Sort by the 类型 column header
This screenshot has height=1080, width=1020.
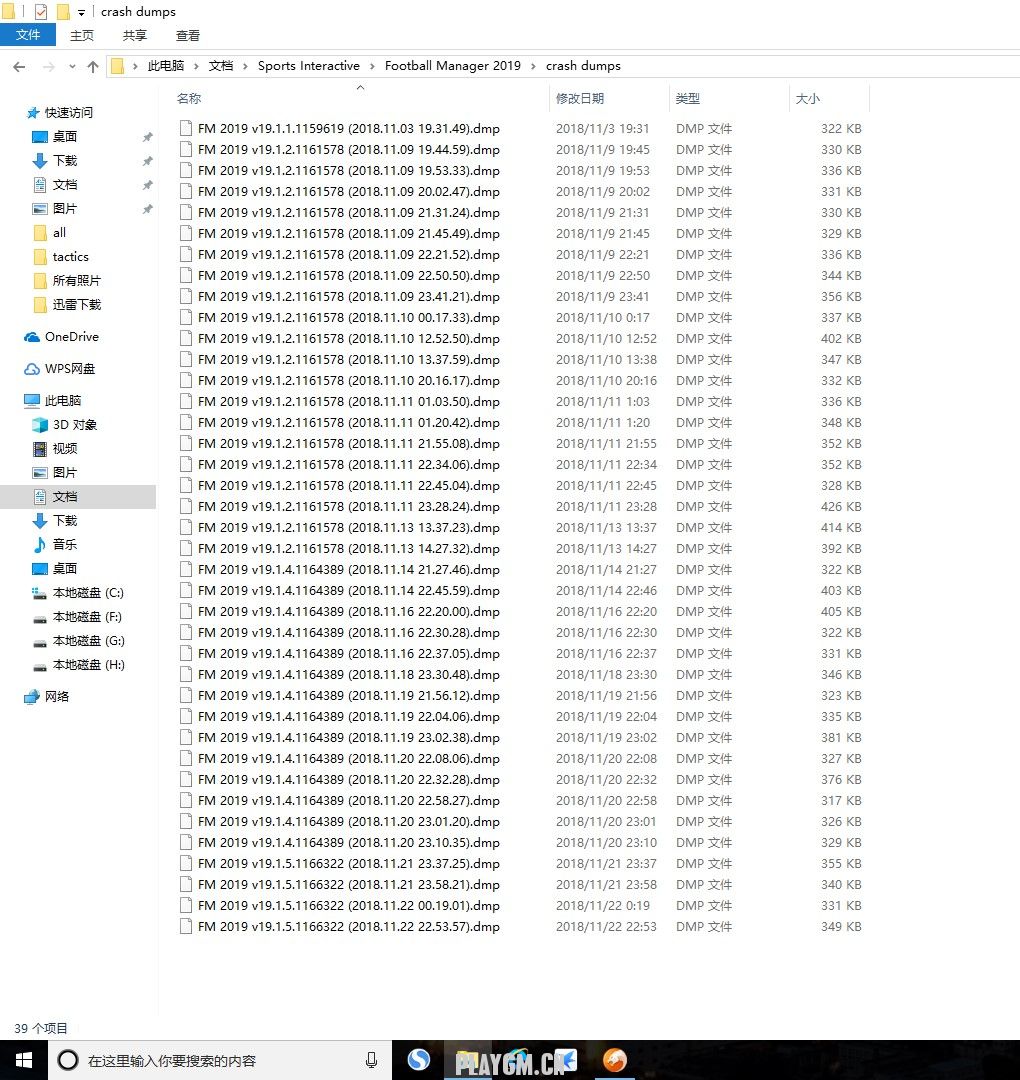pyautogui.click(x=687, y=98)
